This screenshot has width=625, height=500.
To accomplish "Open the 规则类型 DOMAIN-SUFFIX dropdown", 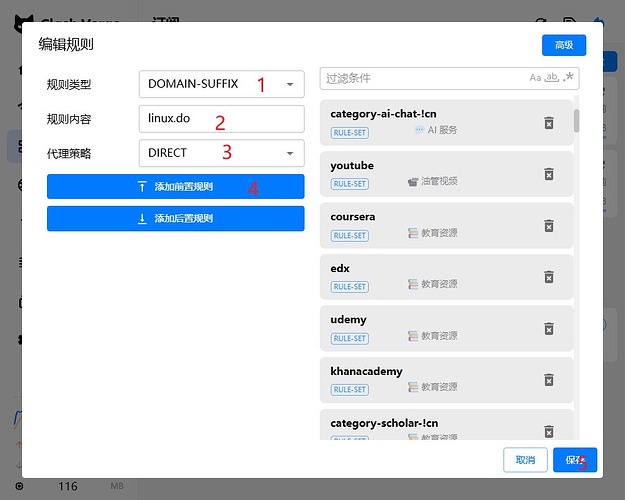I will [x=222, y=84].
